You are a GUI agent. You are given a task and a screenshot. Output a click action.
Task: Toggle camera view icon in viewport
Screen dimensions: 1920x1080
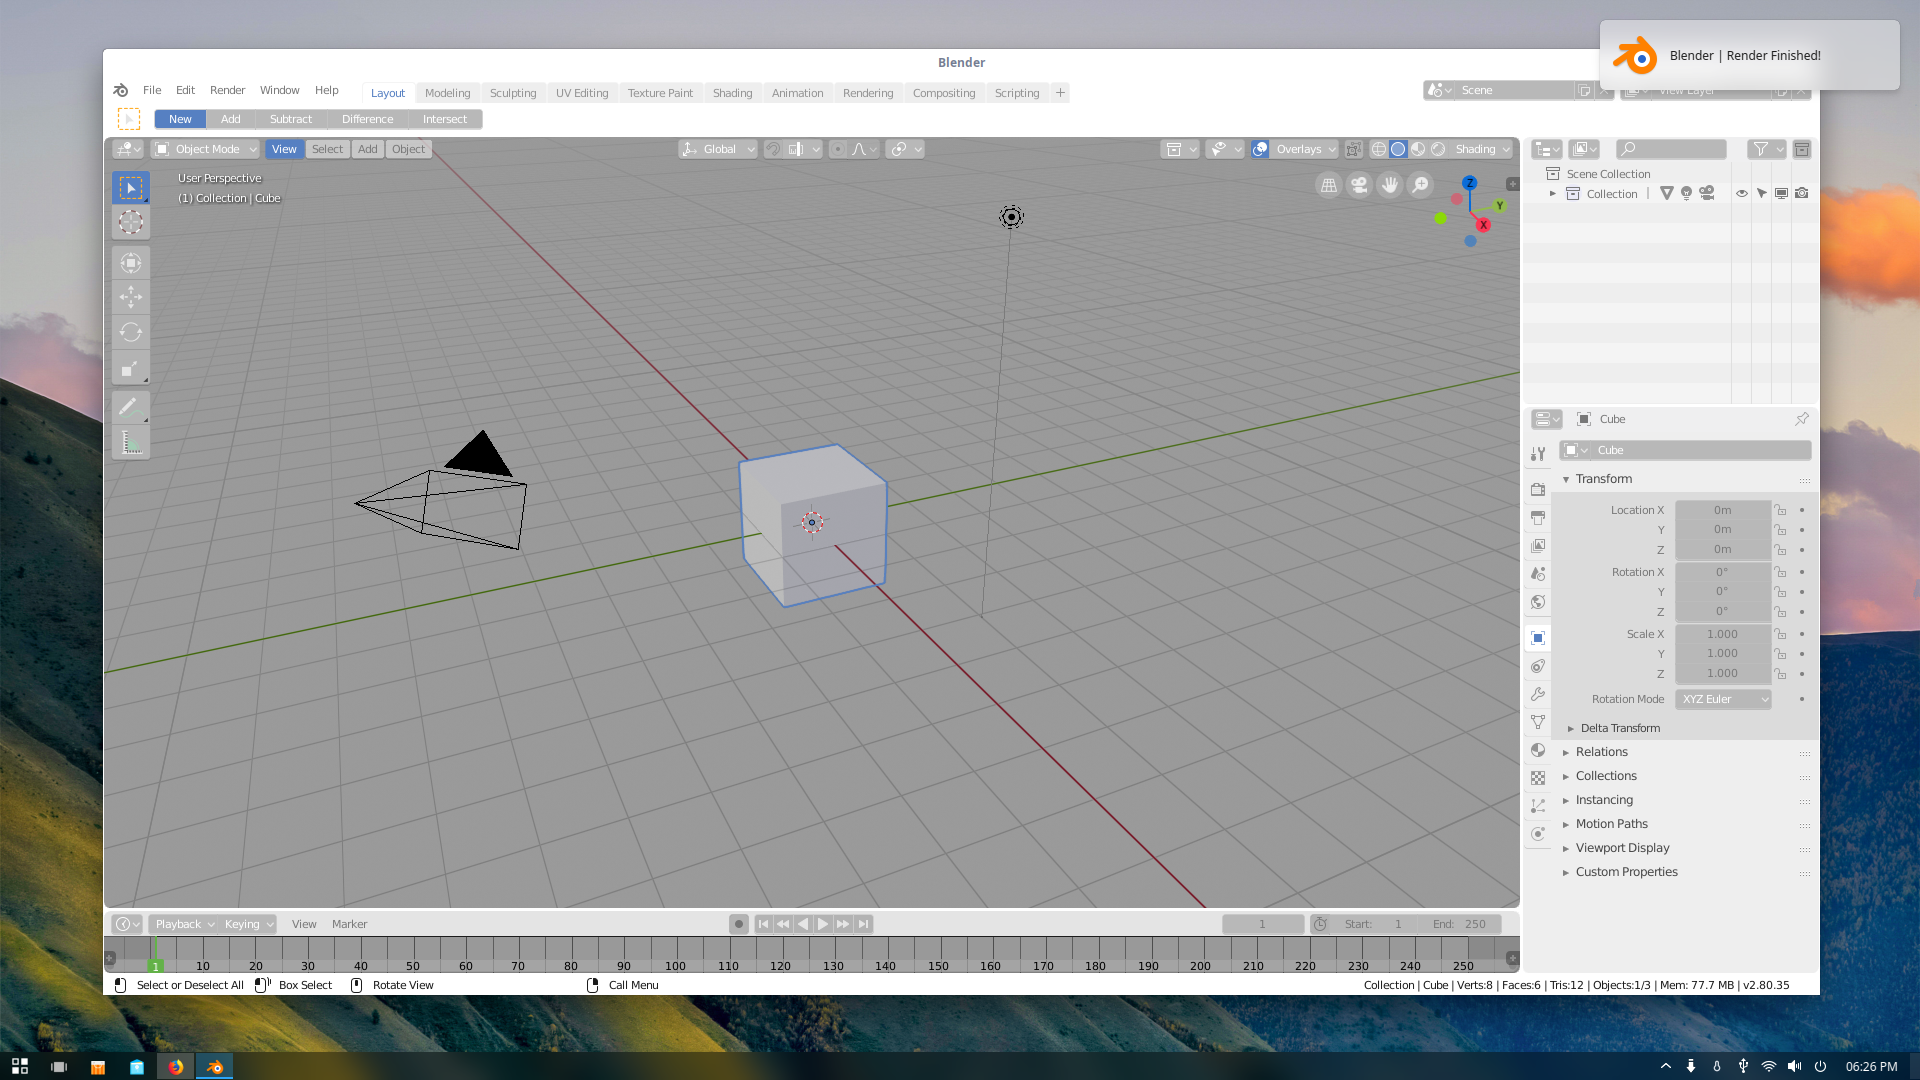(x=1359, y=185)
